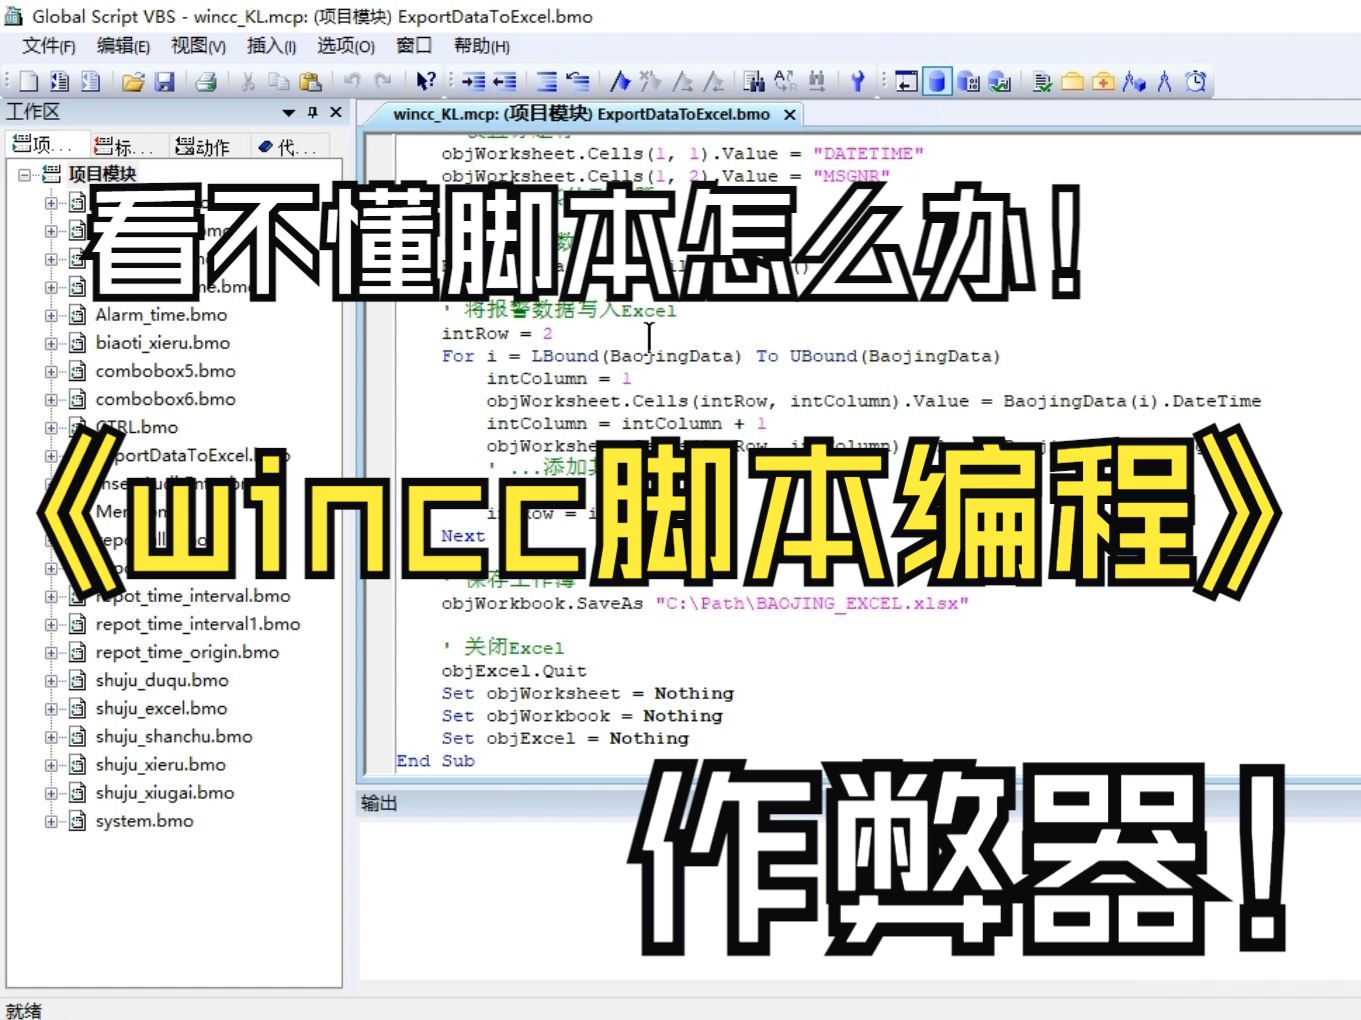Open the Find and Replace icon
This screenshot has height=1020, width=1361.
[x=785, y=82]
